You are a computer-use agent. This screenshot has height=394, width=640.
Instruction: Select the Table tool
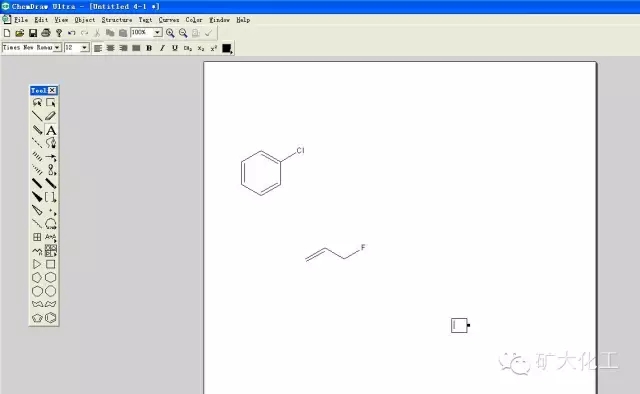[37, 237]
